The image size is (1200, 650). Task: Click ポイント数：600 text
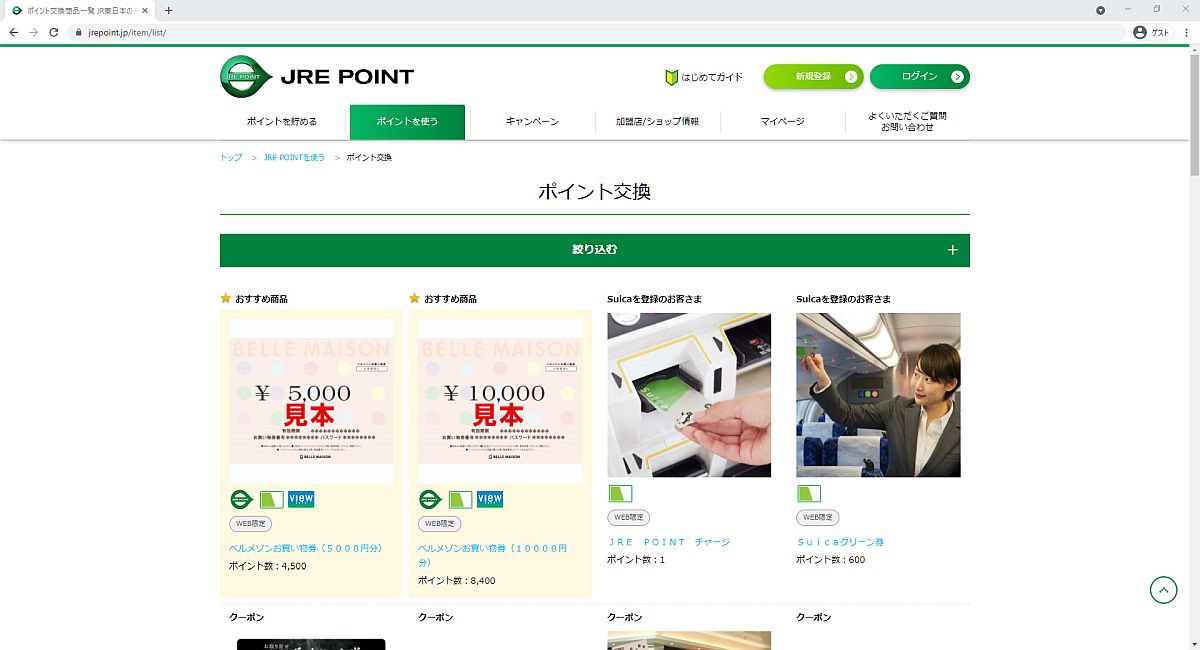point(831,560)
